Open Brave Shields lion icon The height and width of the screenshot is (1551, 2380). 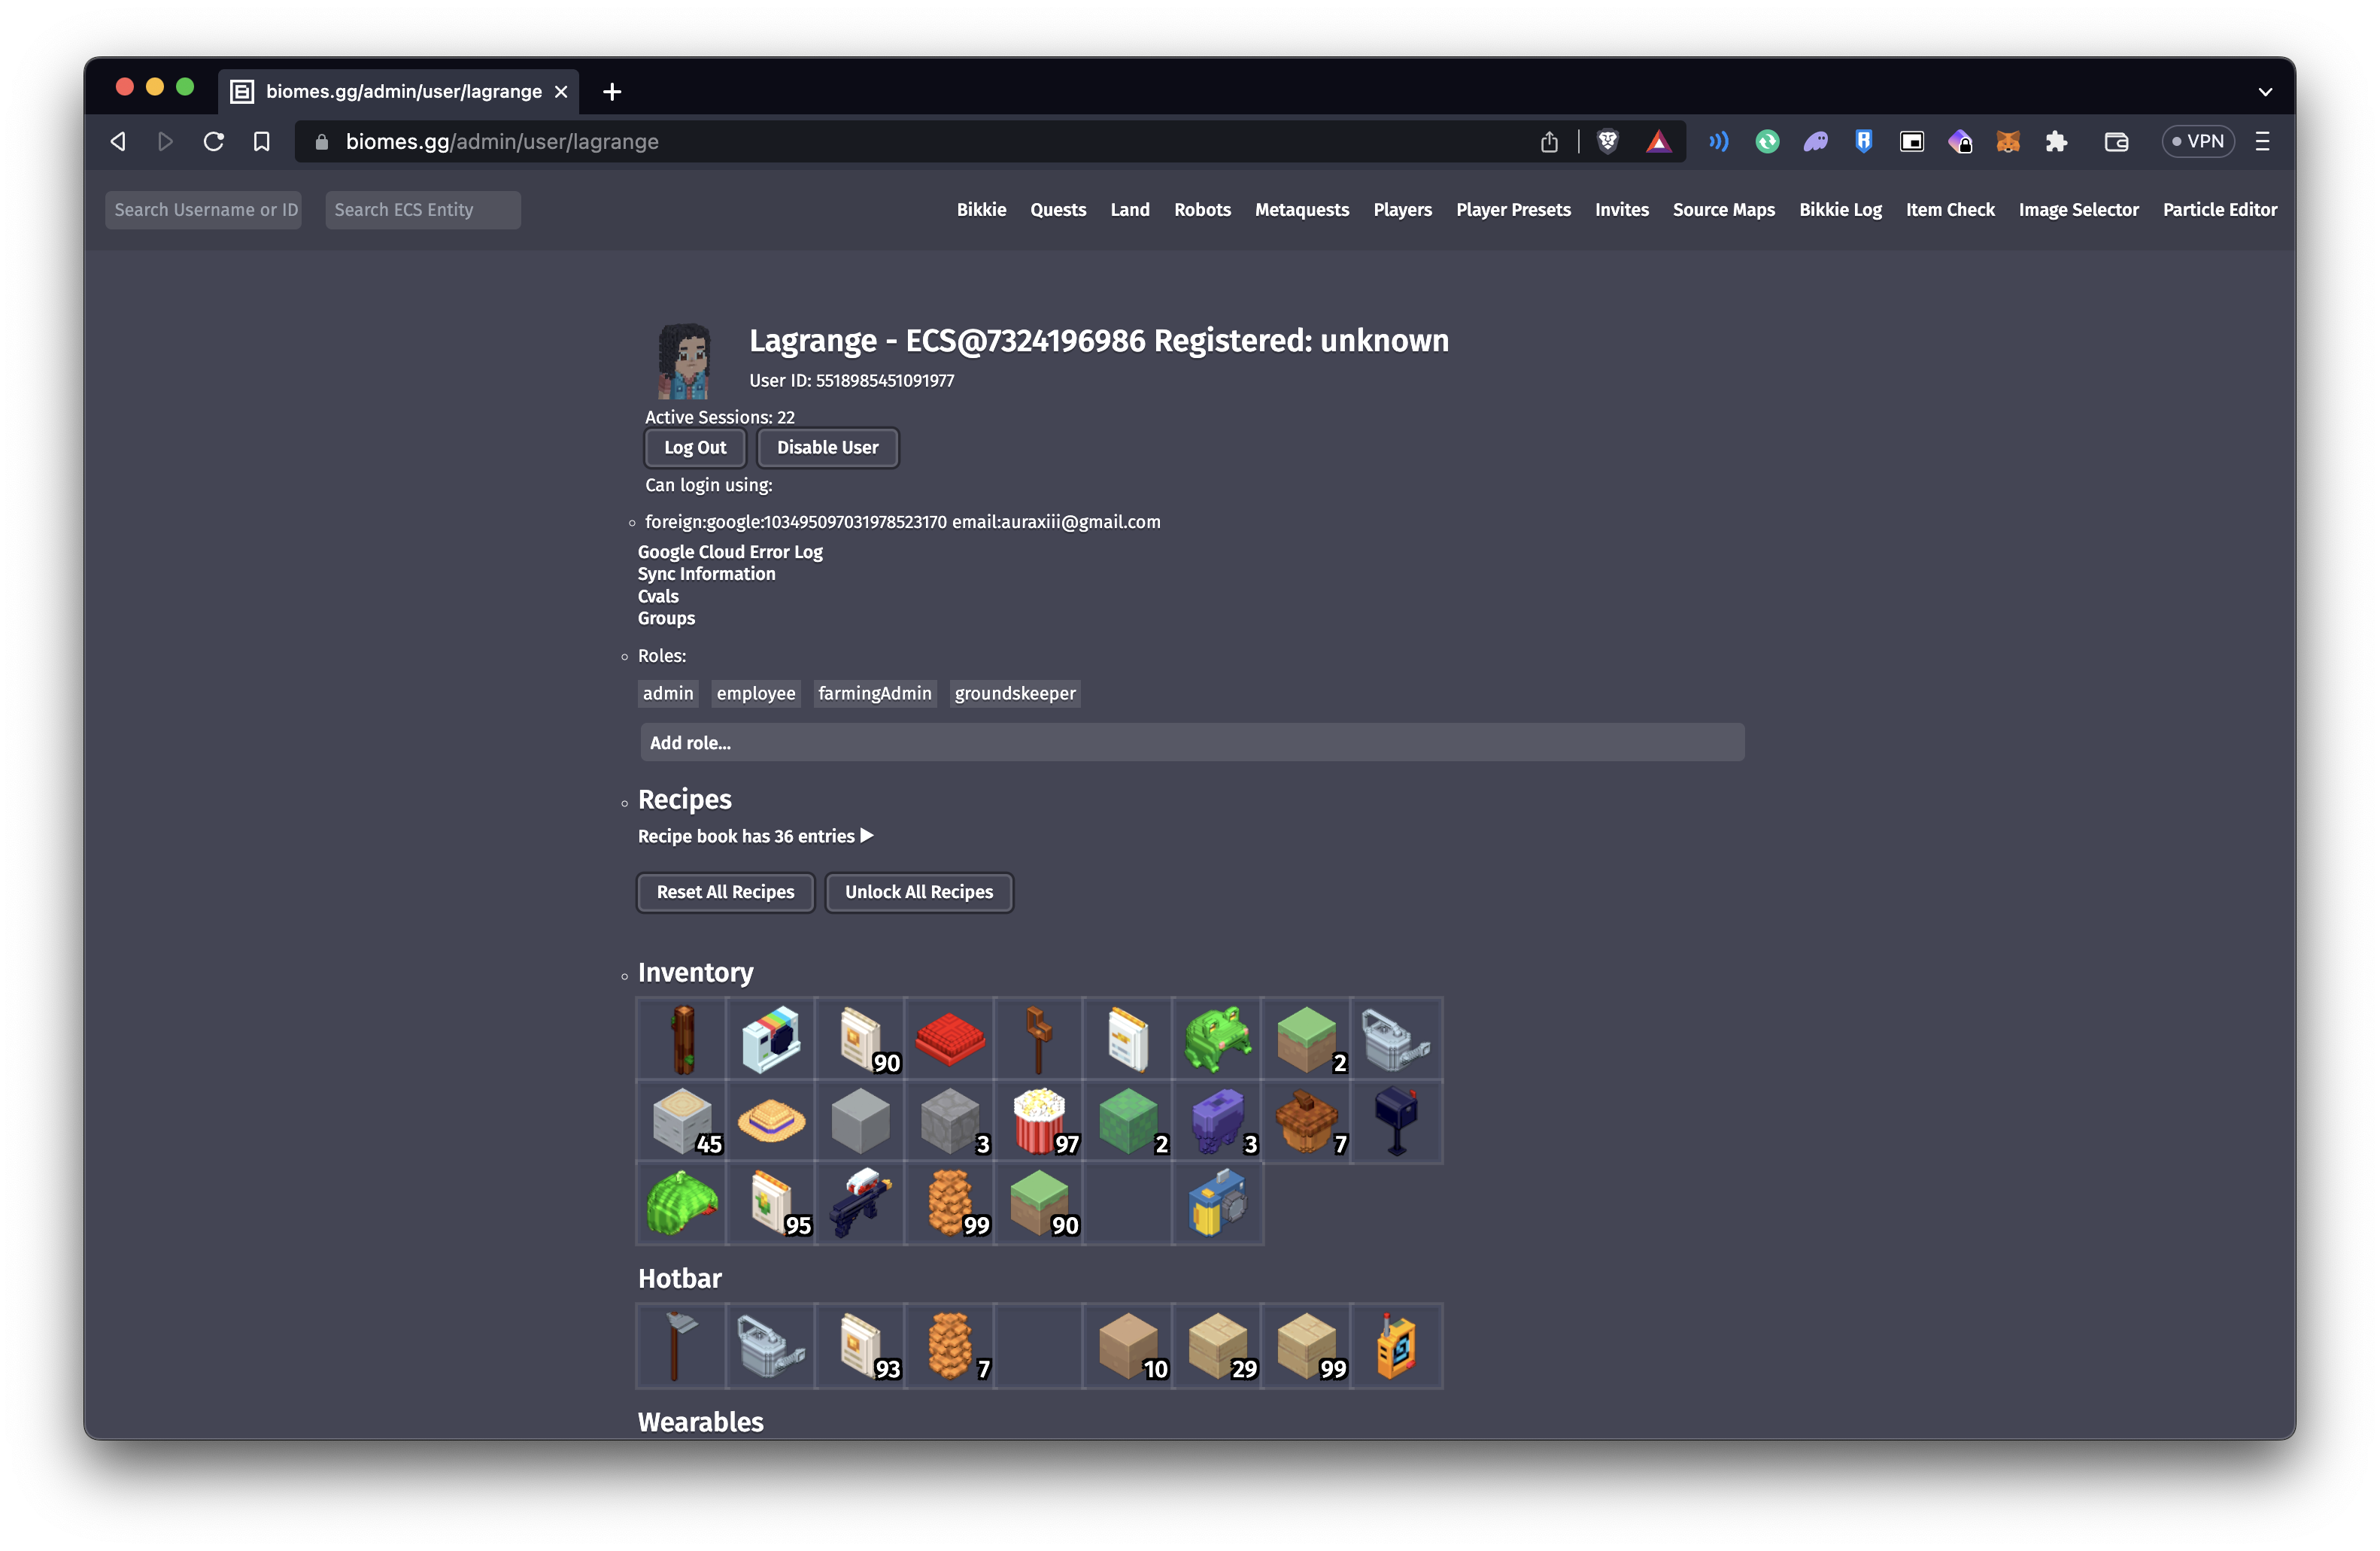(1608, 142)
